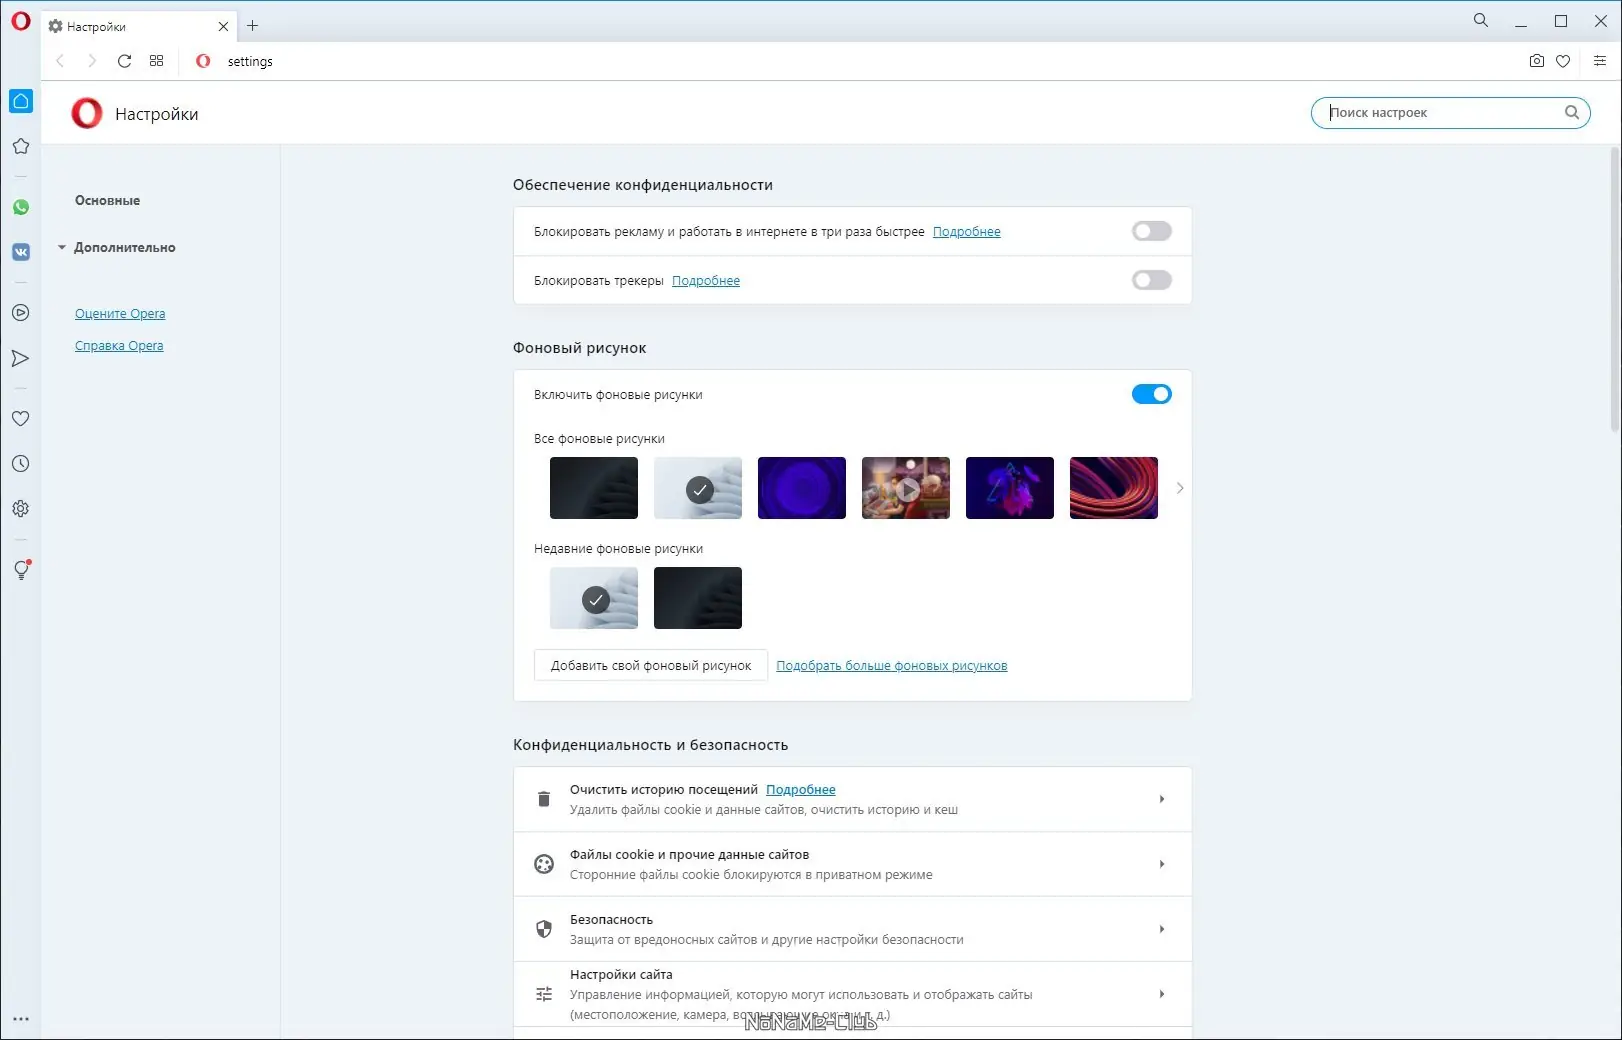Enable the tracker blocking toggle
Viewport: 1622px width, 1040px height.
(1151, 280)
